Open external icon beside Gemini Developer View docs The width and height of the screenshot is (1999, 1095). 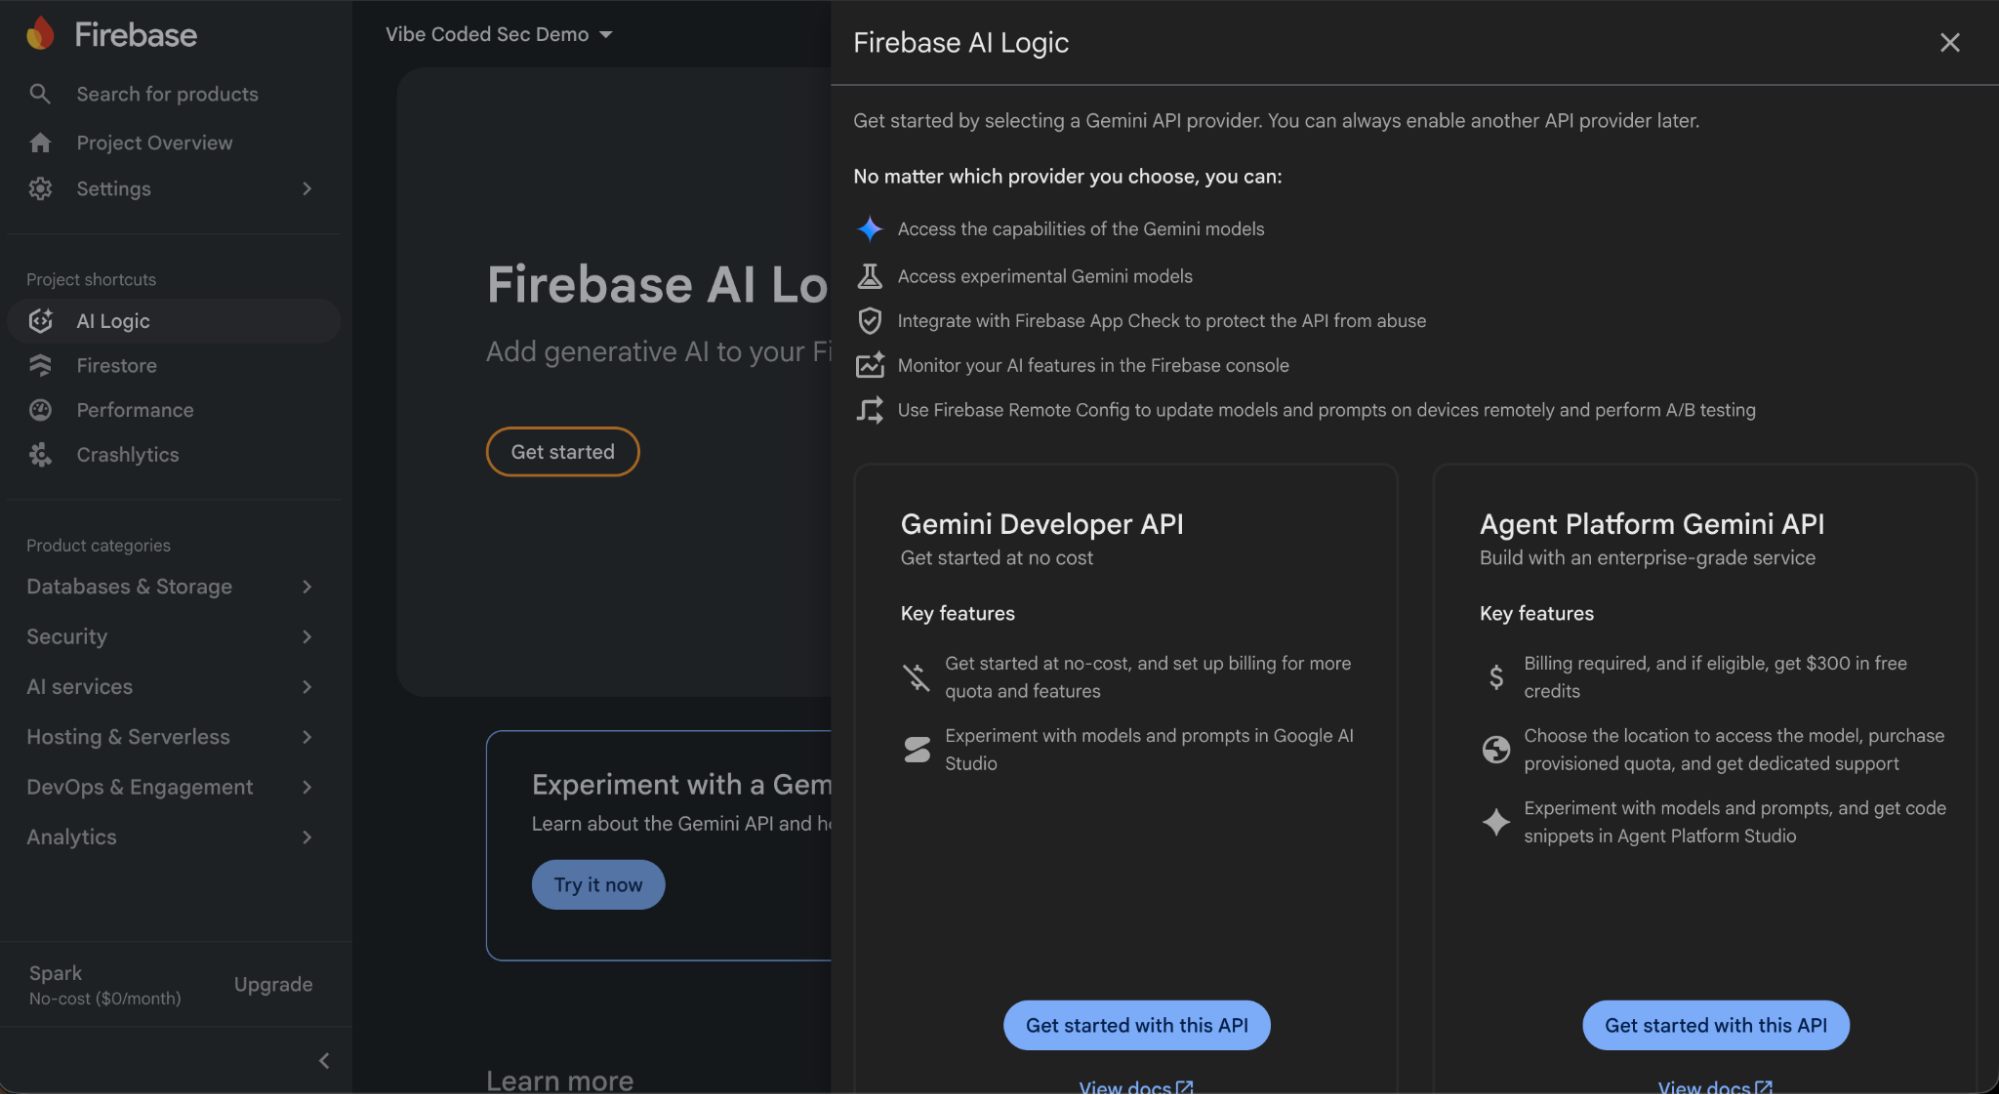point(1184,1087)
